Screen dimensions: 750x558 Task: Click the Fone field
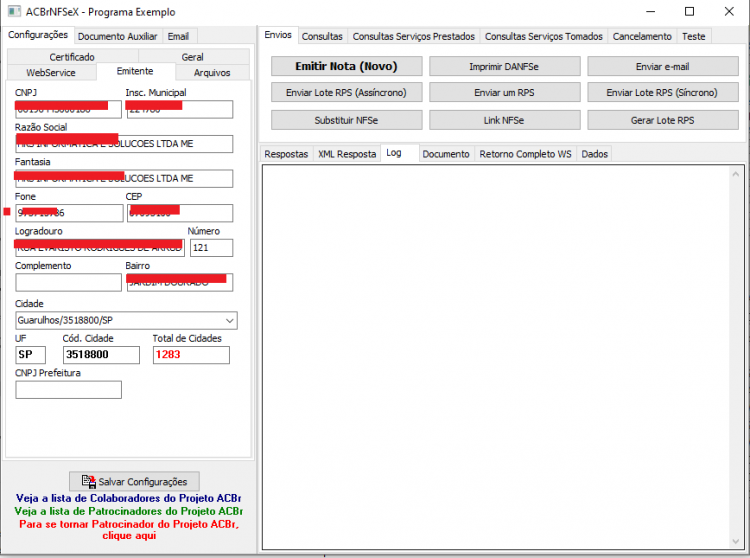coord(69,213)
